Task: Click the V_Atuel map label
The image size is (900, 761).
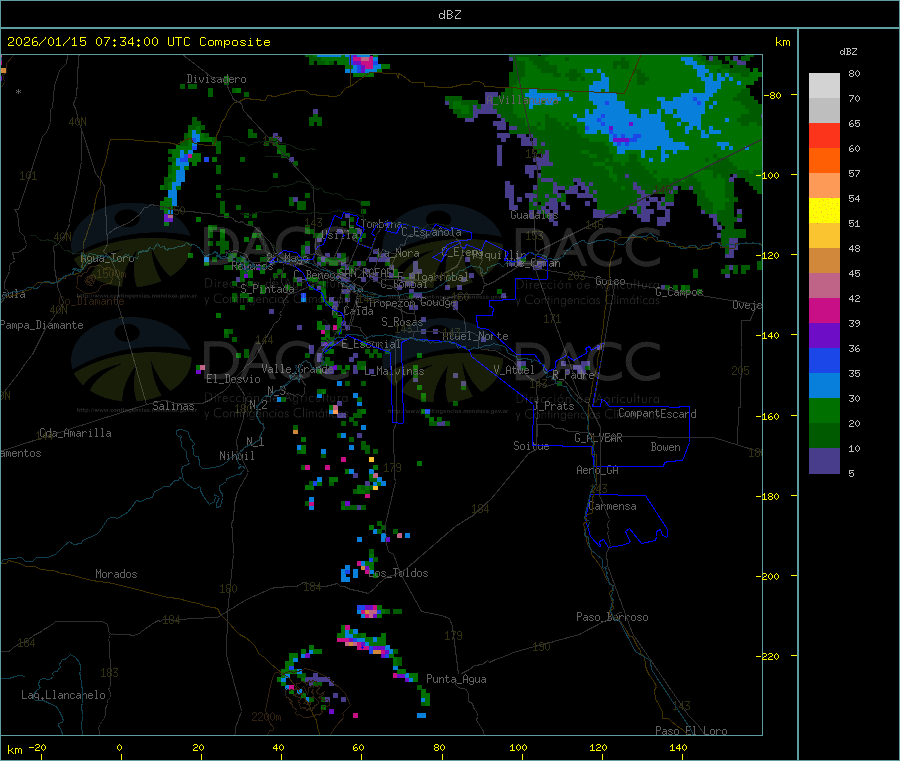Action: click(514, 370)
